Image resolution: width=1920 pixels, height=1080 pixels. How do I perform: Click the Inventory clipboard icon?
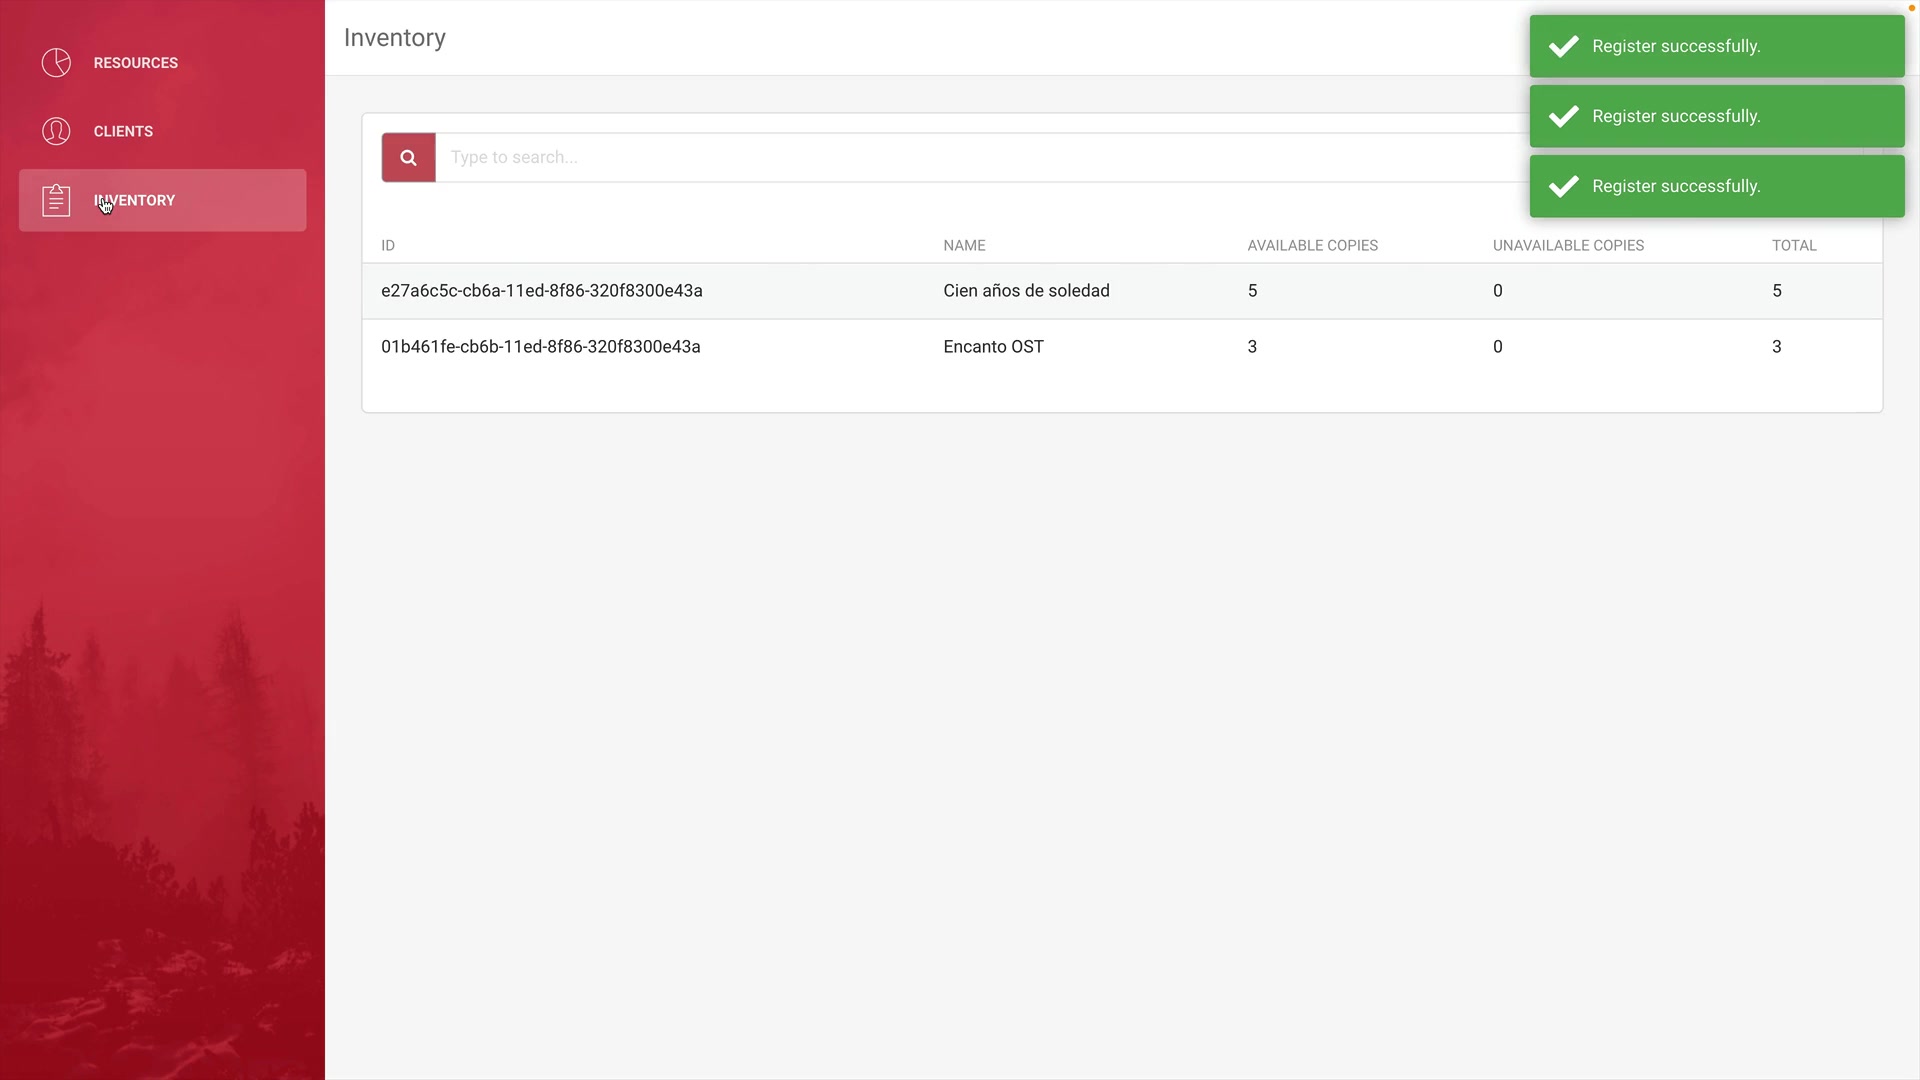(56, 200)
